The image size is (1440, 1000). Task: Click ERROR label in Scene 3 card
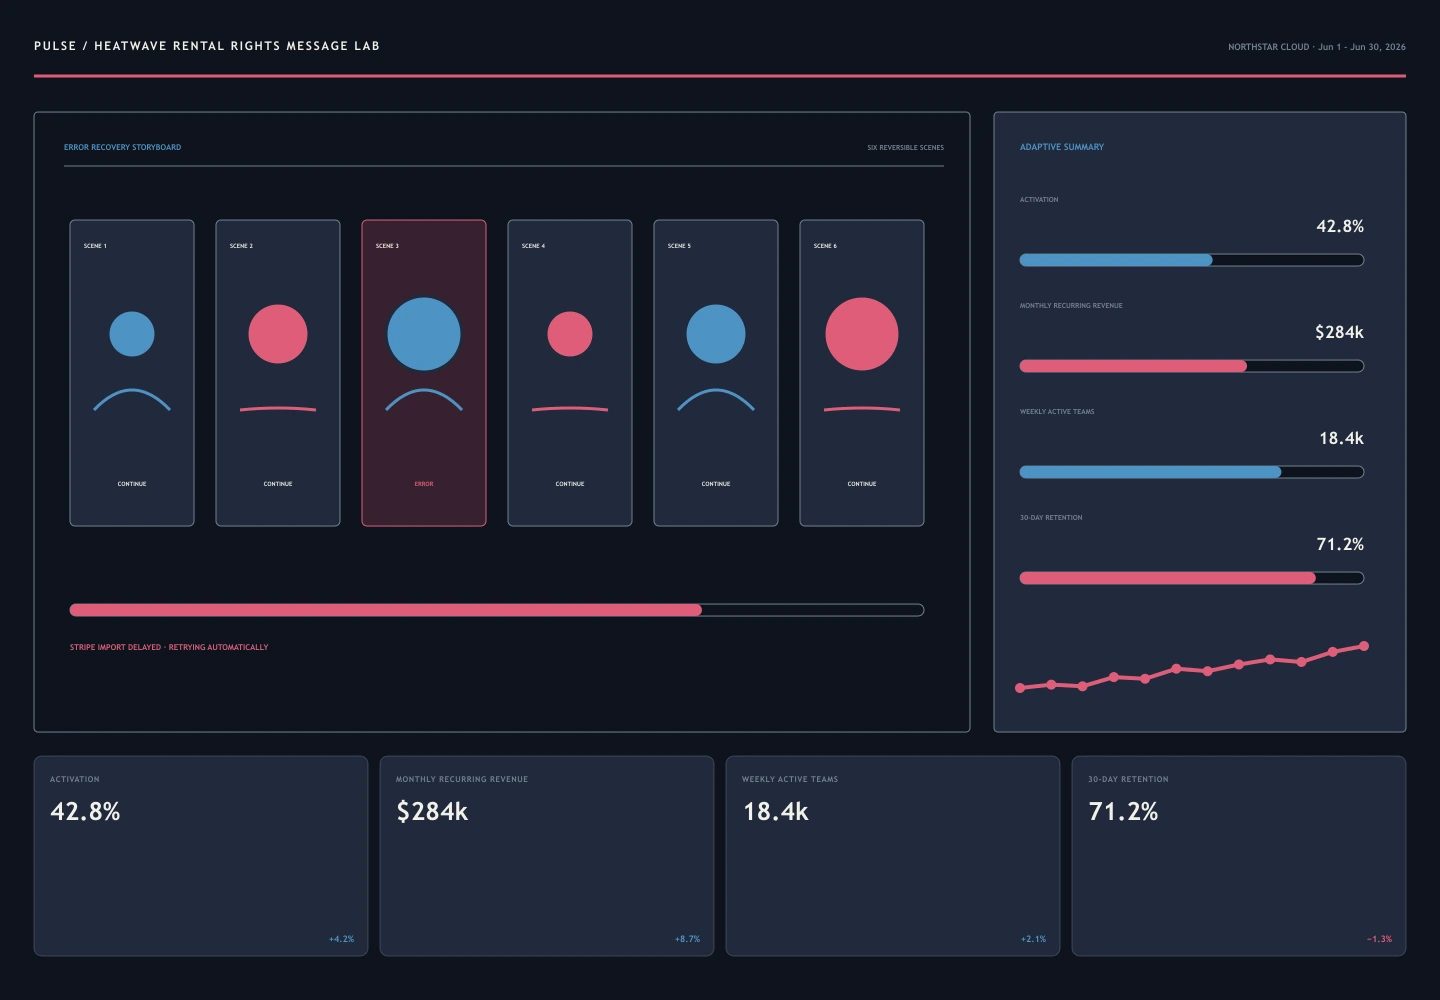coord(424,484)
